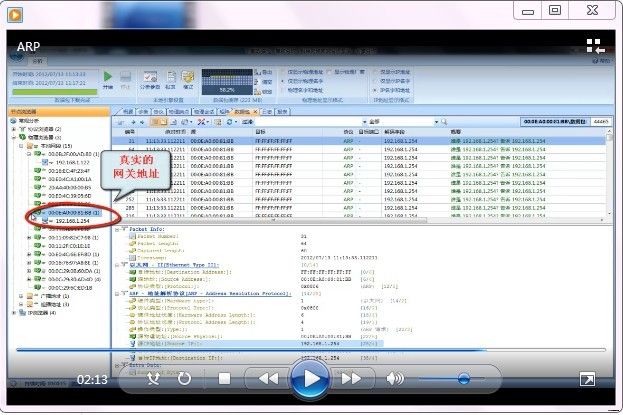This screenshot has width=623, height=415.
Task: Click the rewind button
Action: pyautogui.click(x=269, y=378)
